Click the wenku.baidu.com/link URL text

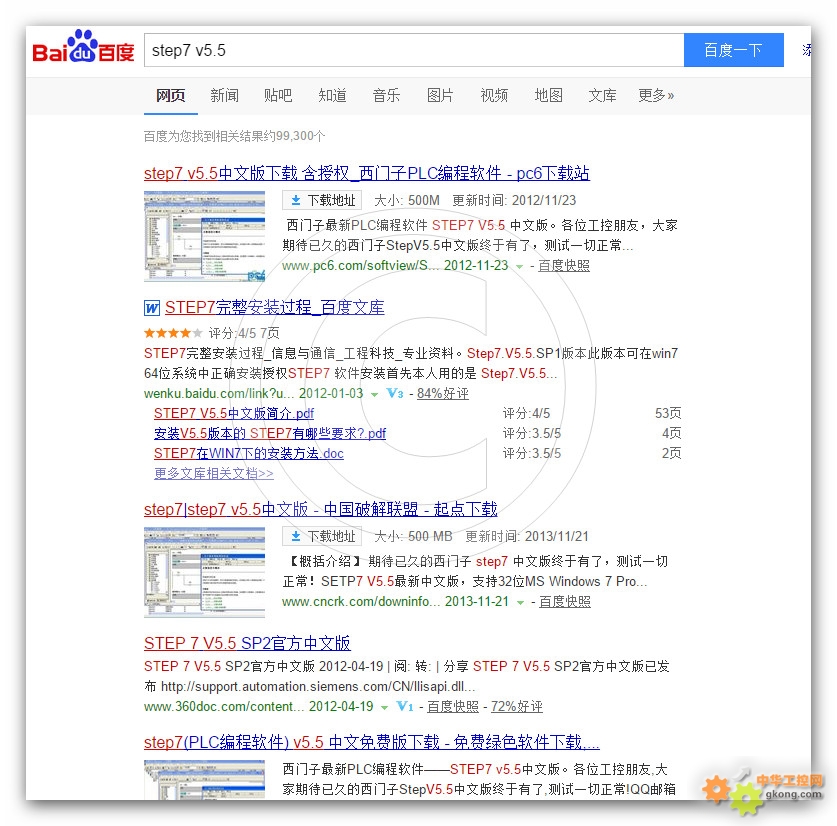219,394
